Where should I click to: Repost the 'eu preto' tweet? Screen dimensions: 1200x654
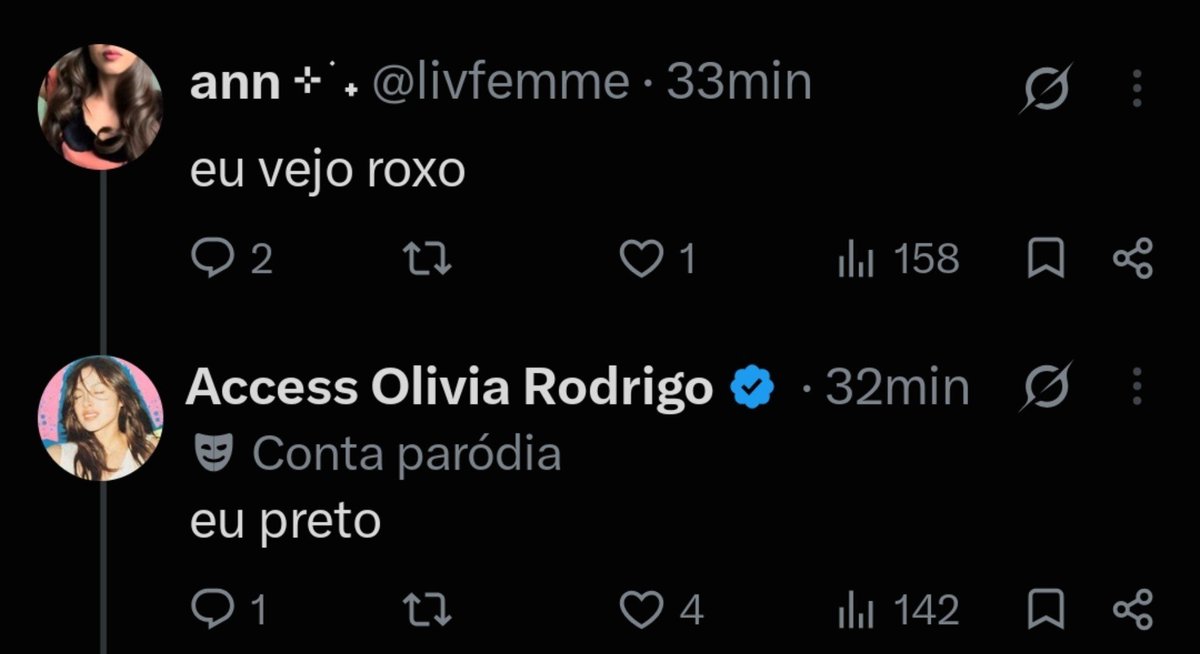426,610
